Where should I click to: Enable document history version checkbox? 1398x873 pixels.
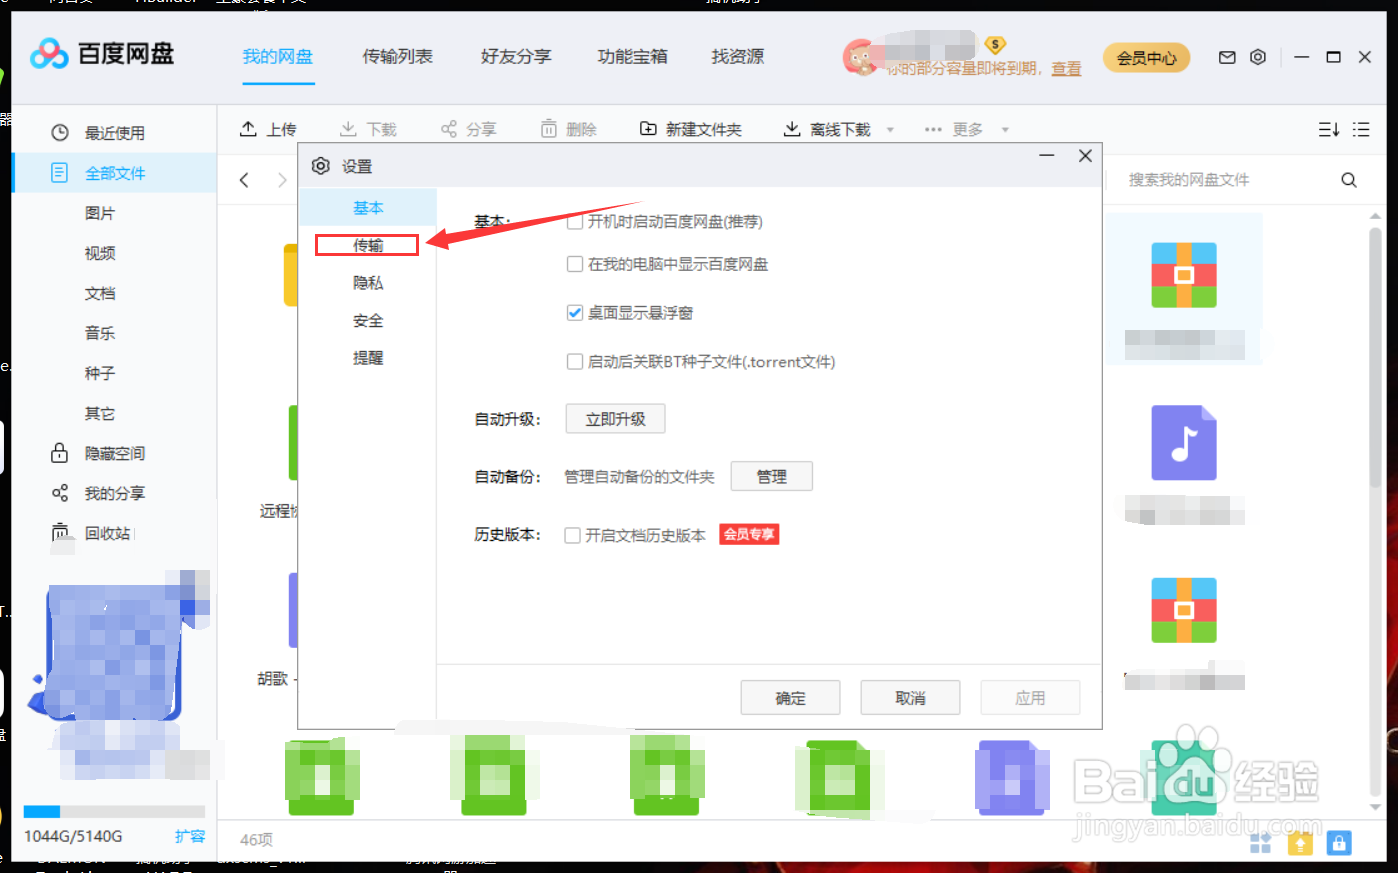pos(573,535)
